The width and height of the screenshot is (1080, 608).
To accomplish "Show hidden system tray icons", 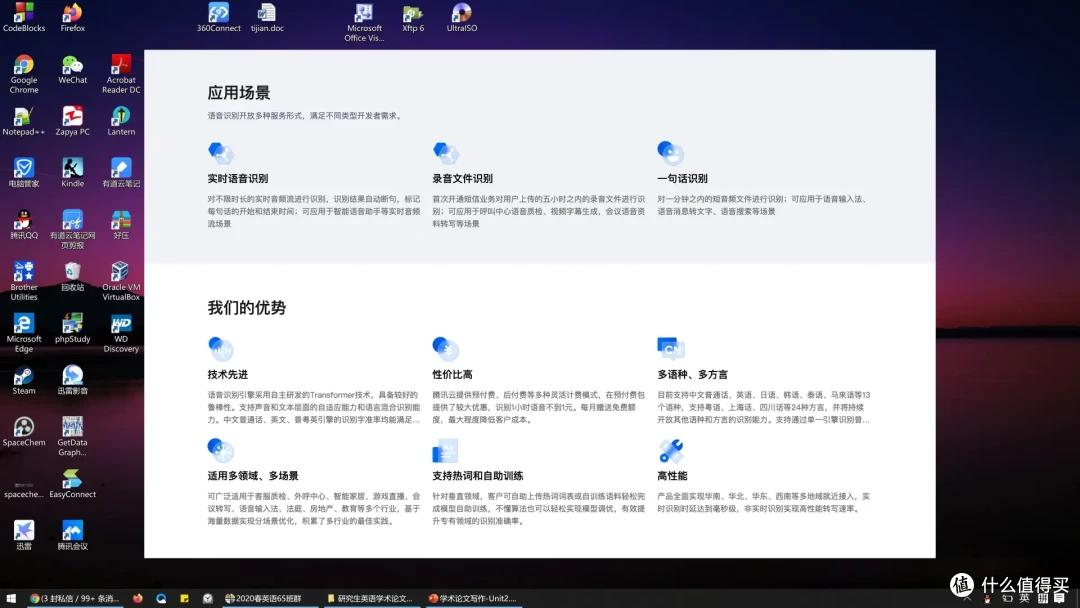I will (967, 599).
